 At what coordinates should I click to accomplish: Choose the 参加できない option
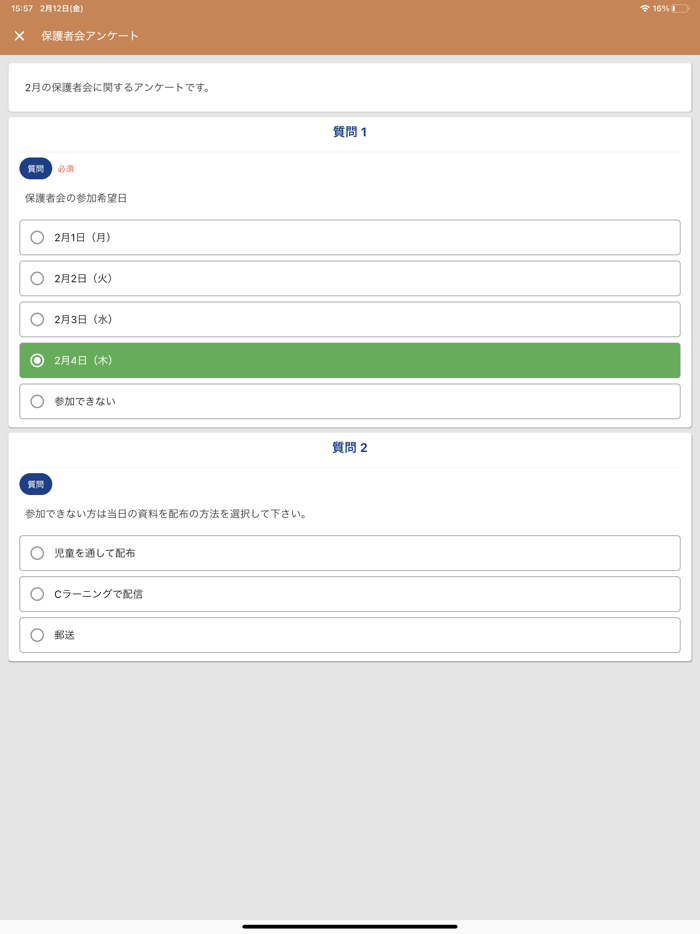350,400
